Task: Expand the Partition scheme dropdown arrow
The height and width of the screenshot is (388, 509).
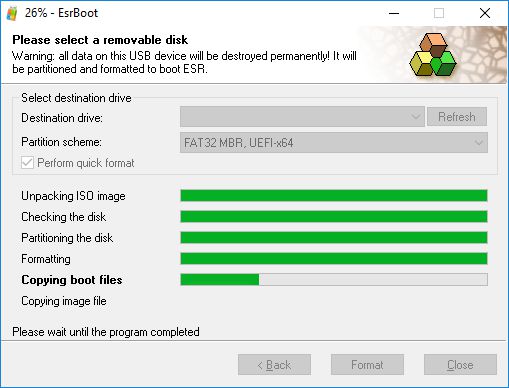Action: pos(479,143)
